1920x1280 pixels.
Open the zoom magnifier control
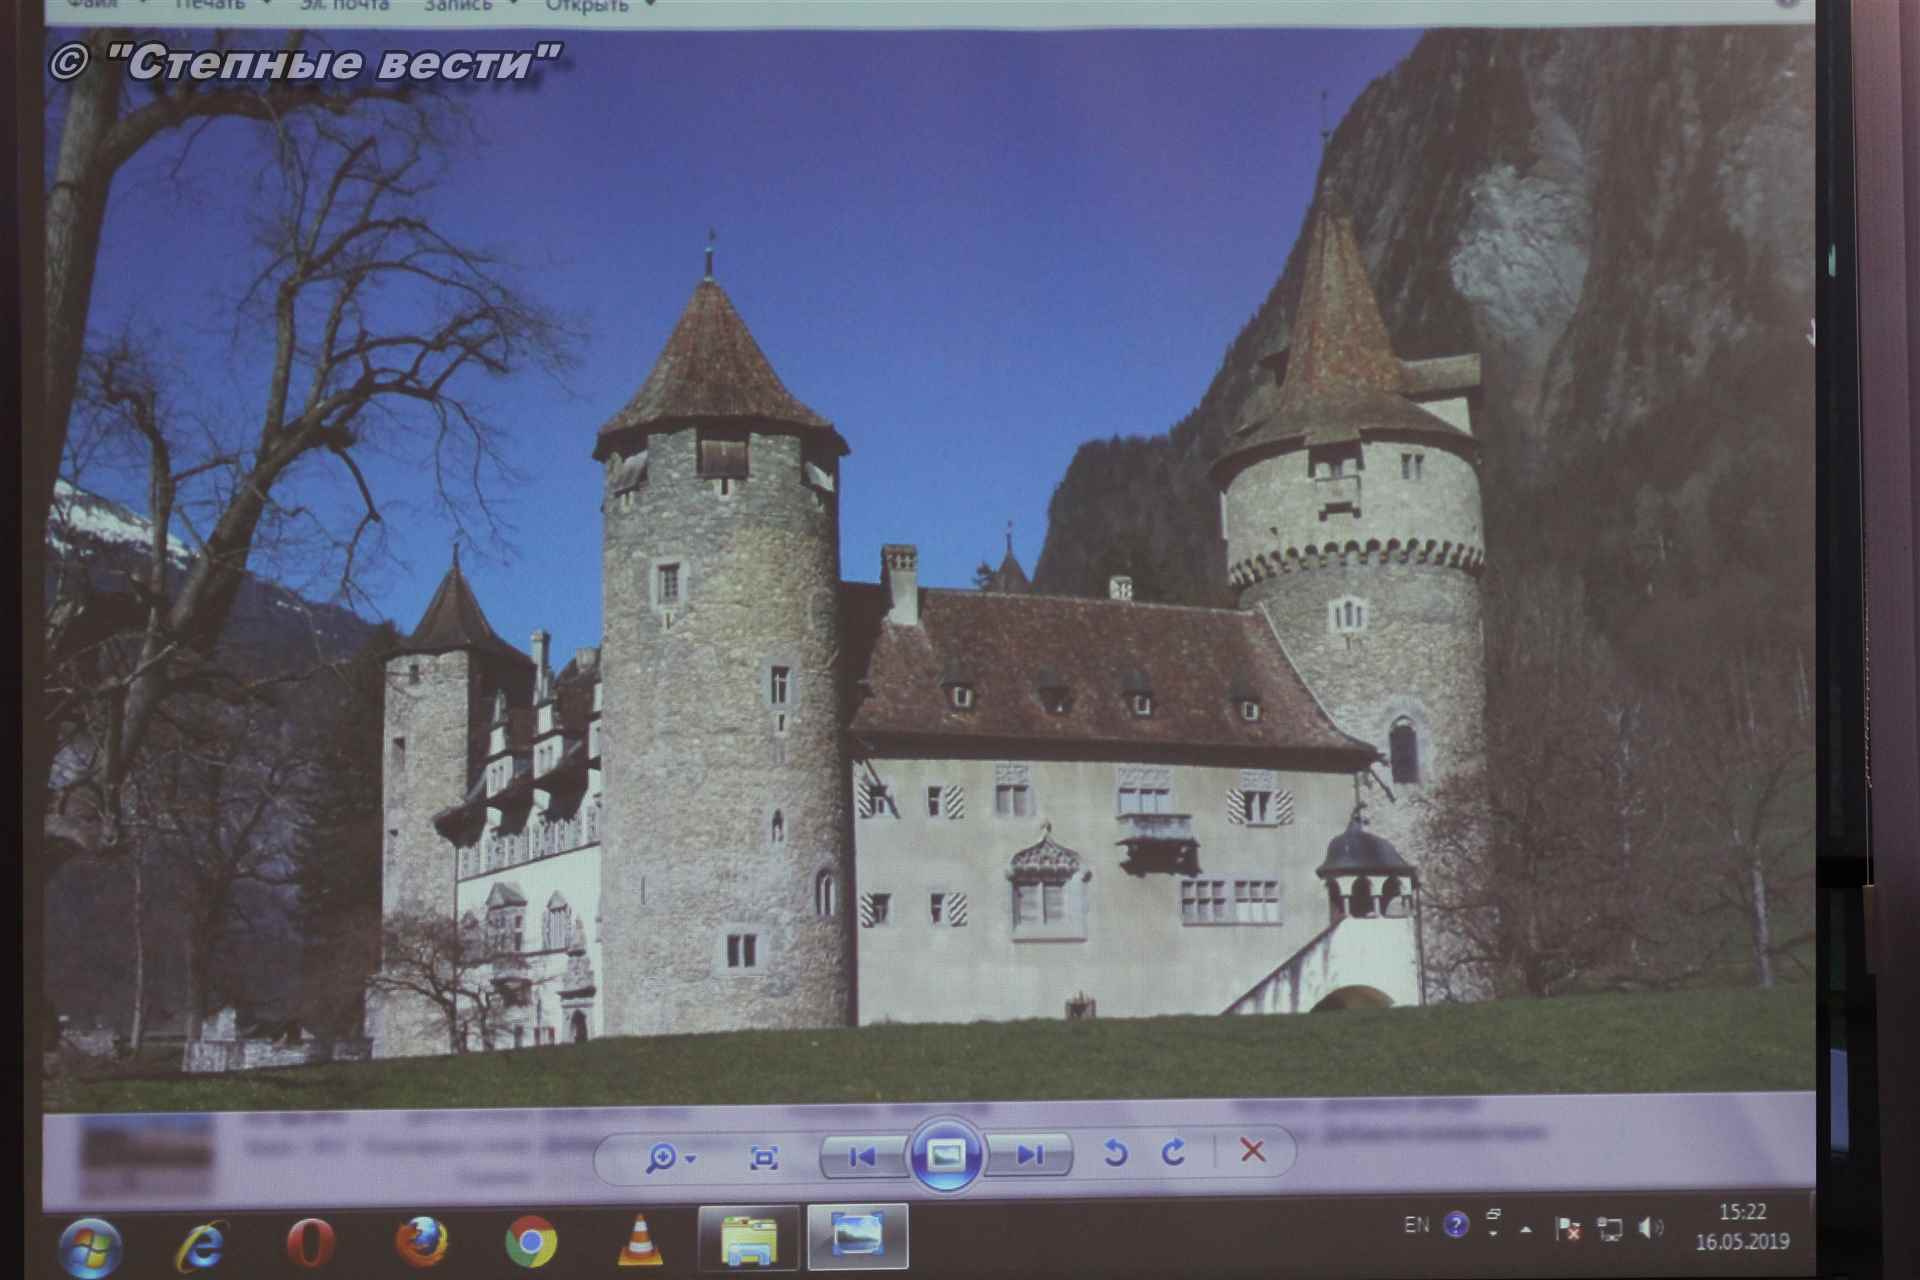pos(661,1158)
